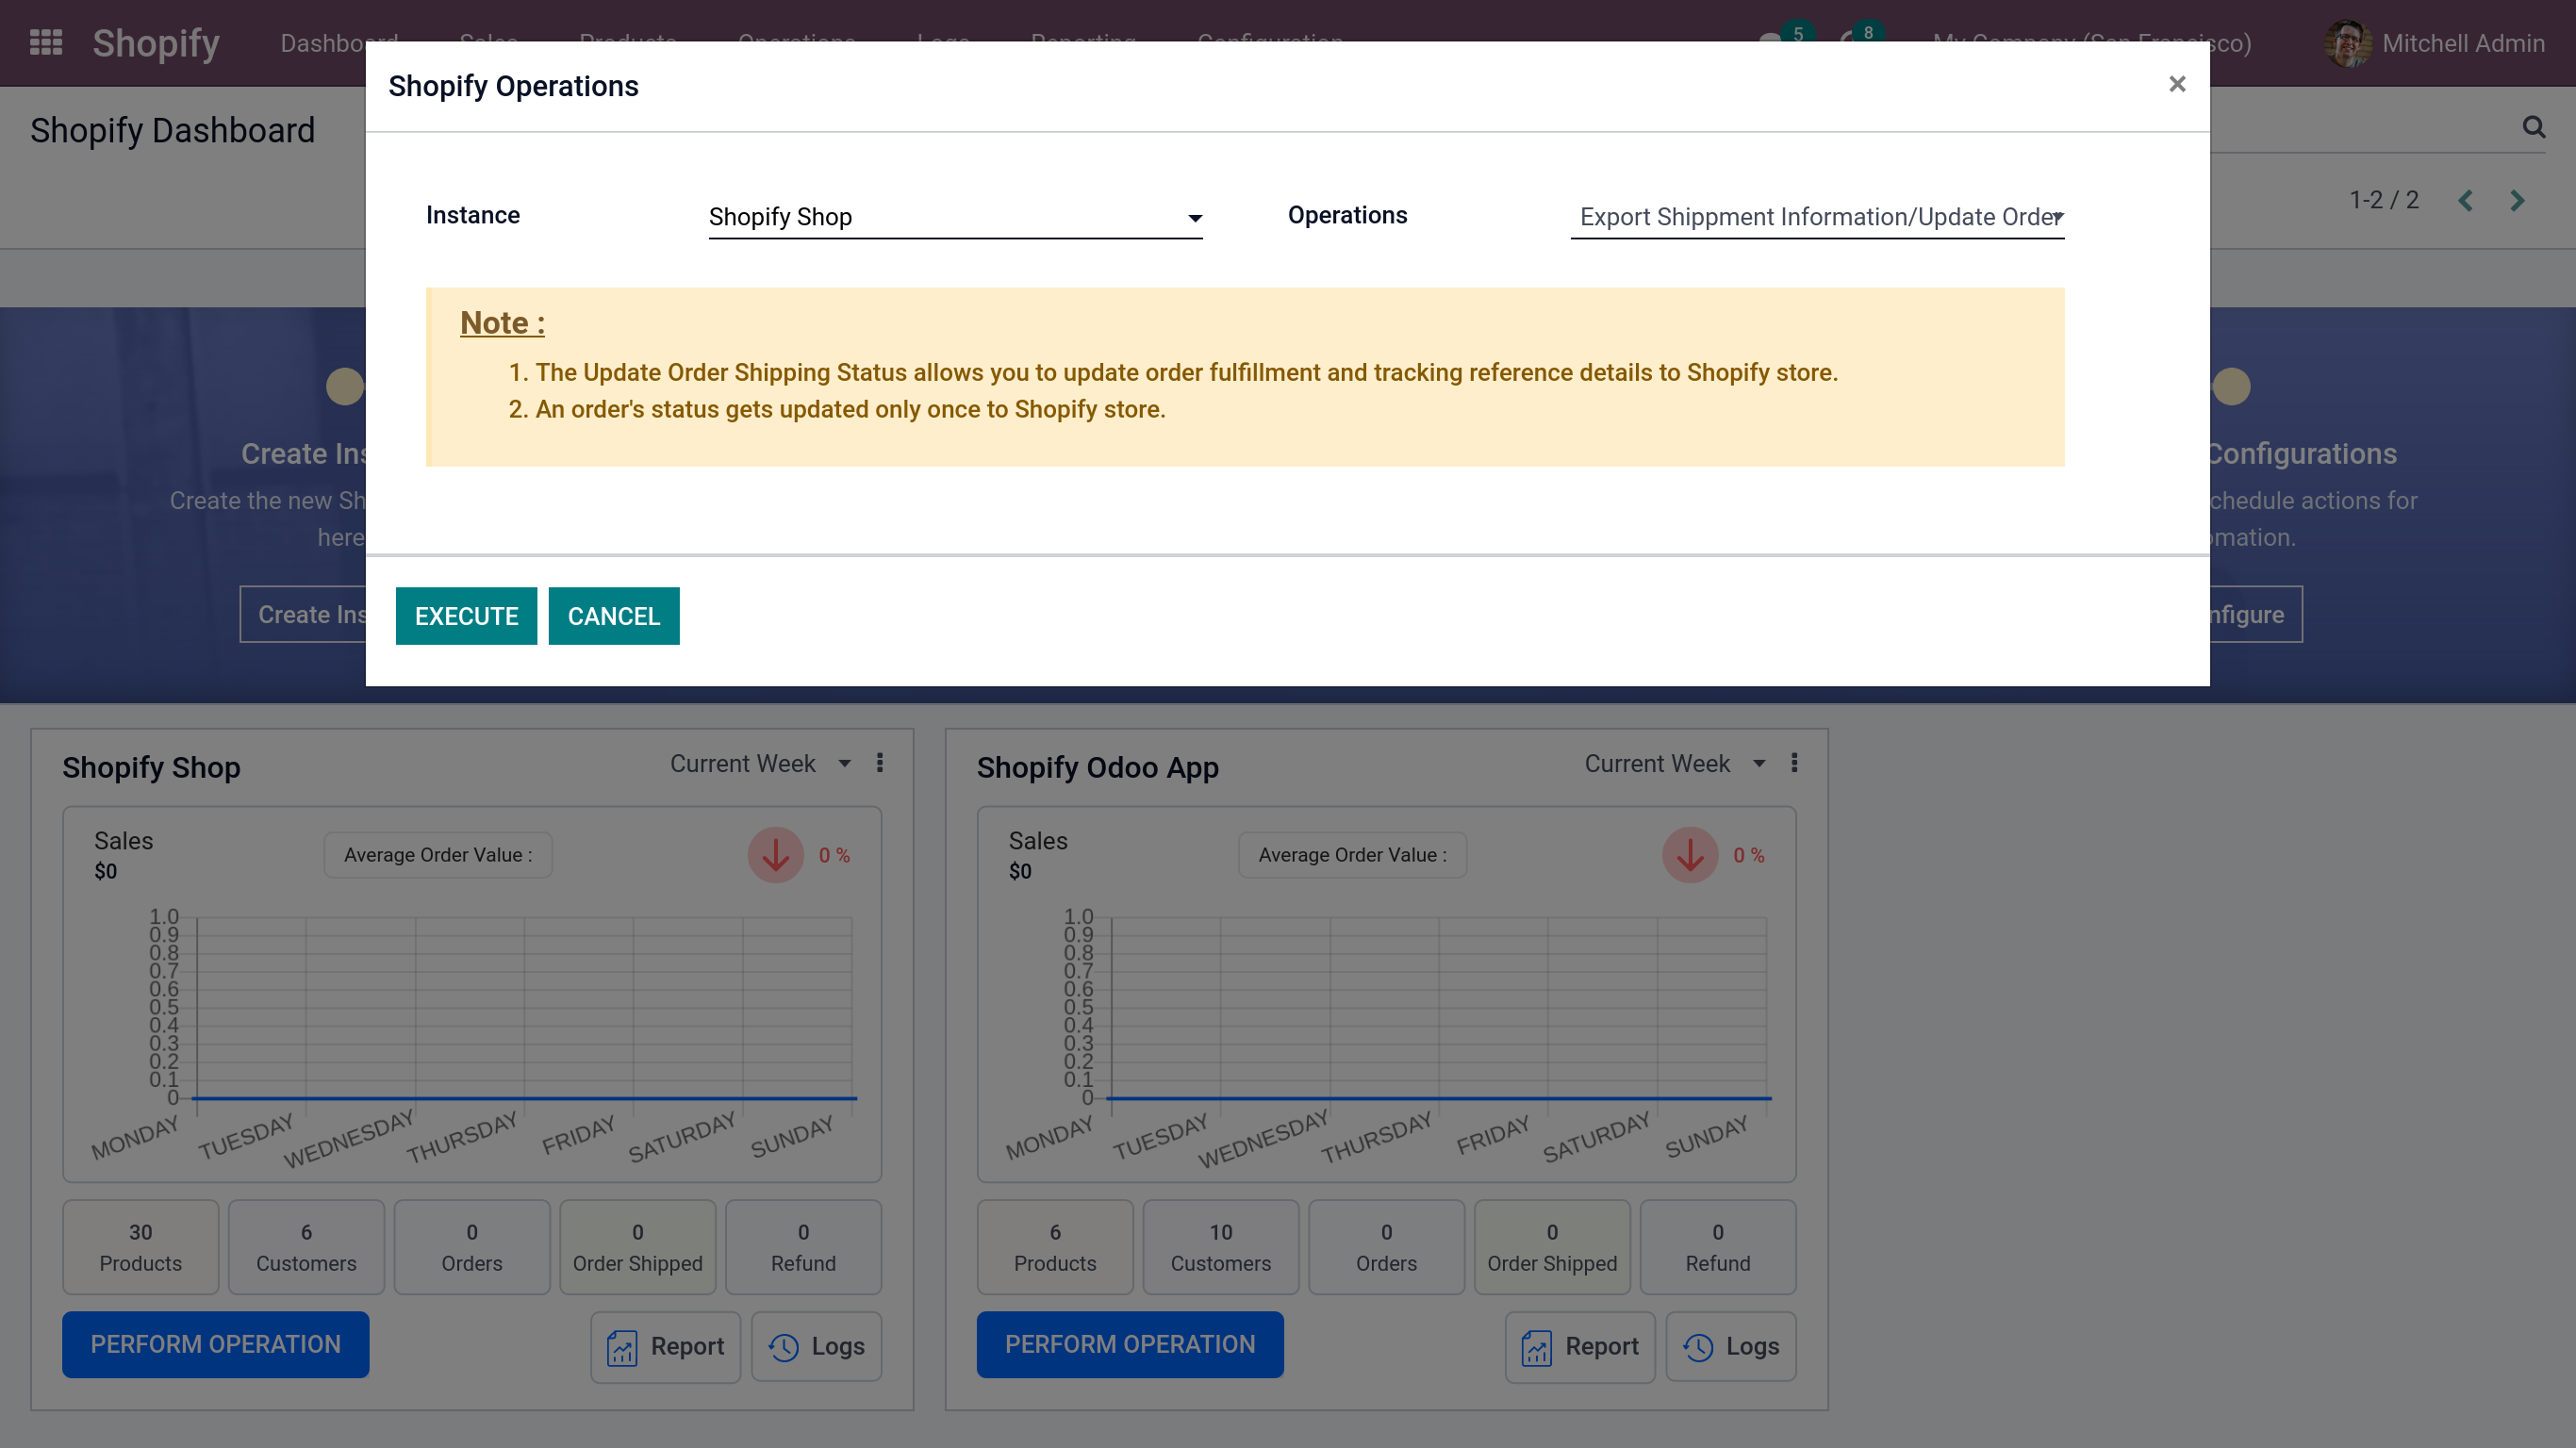Click the Configure button behind the dialog
2576x1448 pixels.
pos(2255,614)
